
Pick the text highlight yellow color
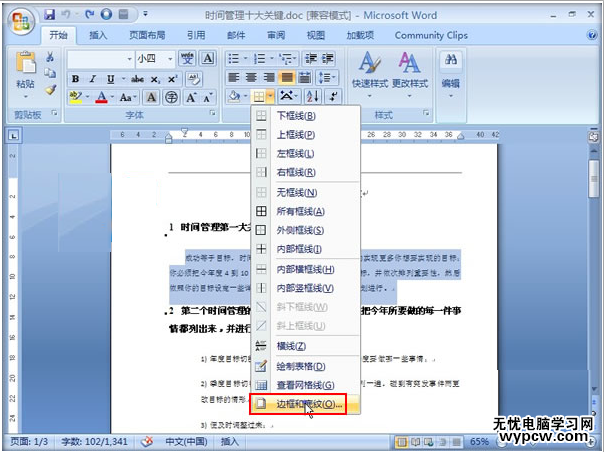coord(76,97)
